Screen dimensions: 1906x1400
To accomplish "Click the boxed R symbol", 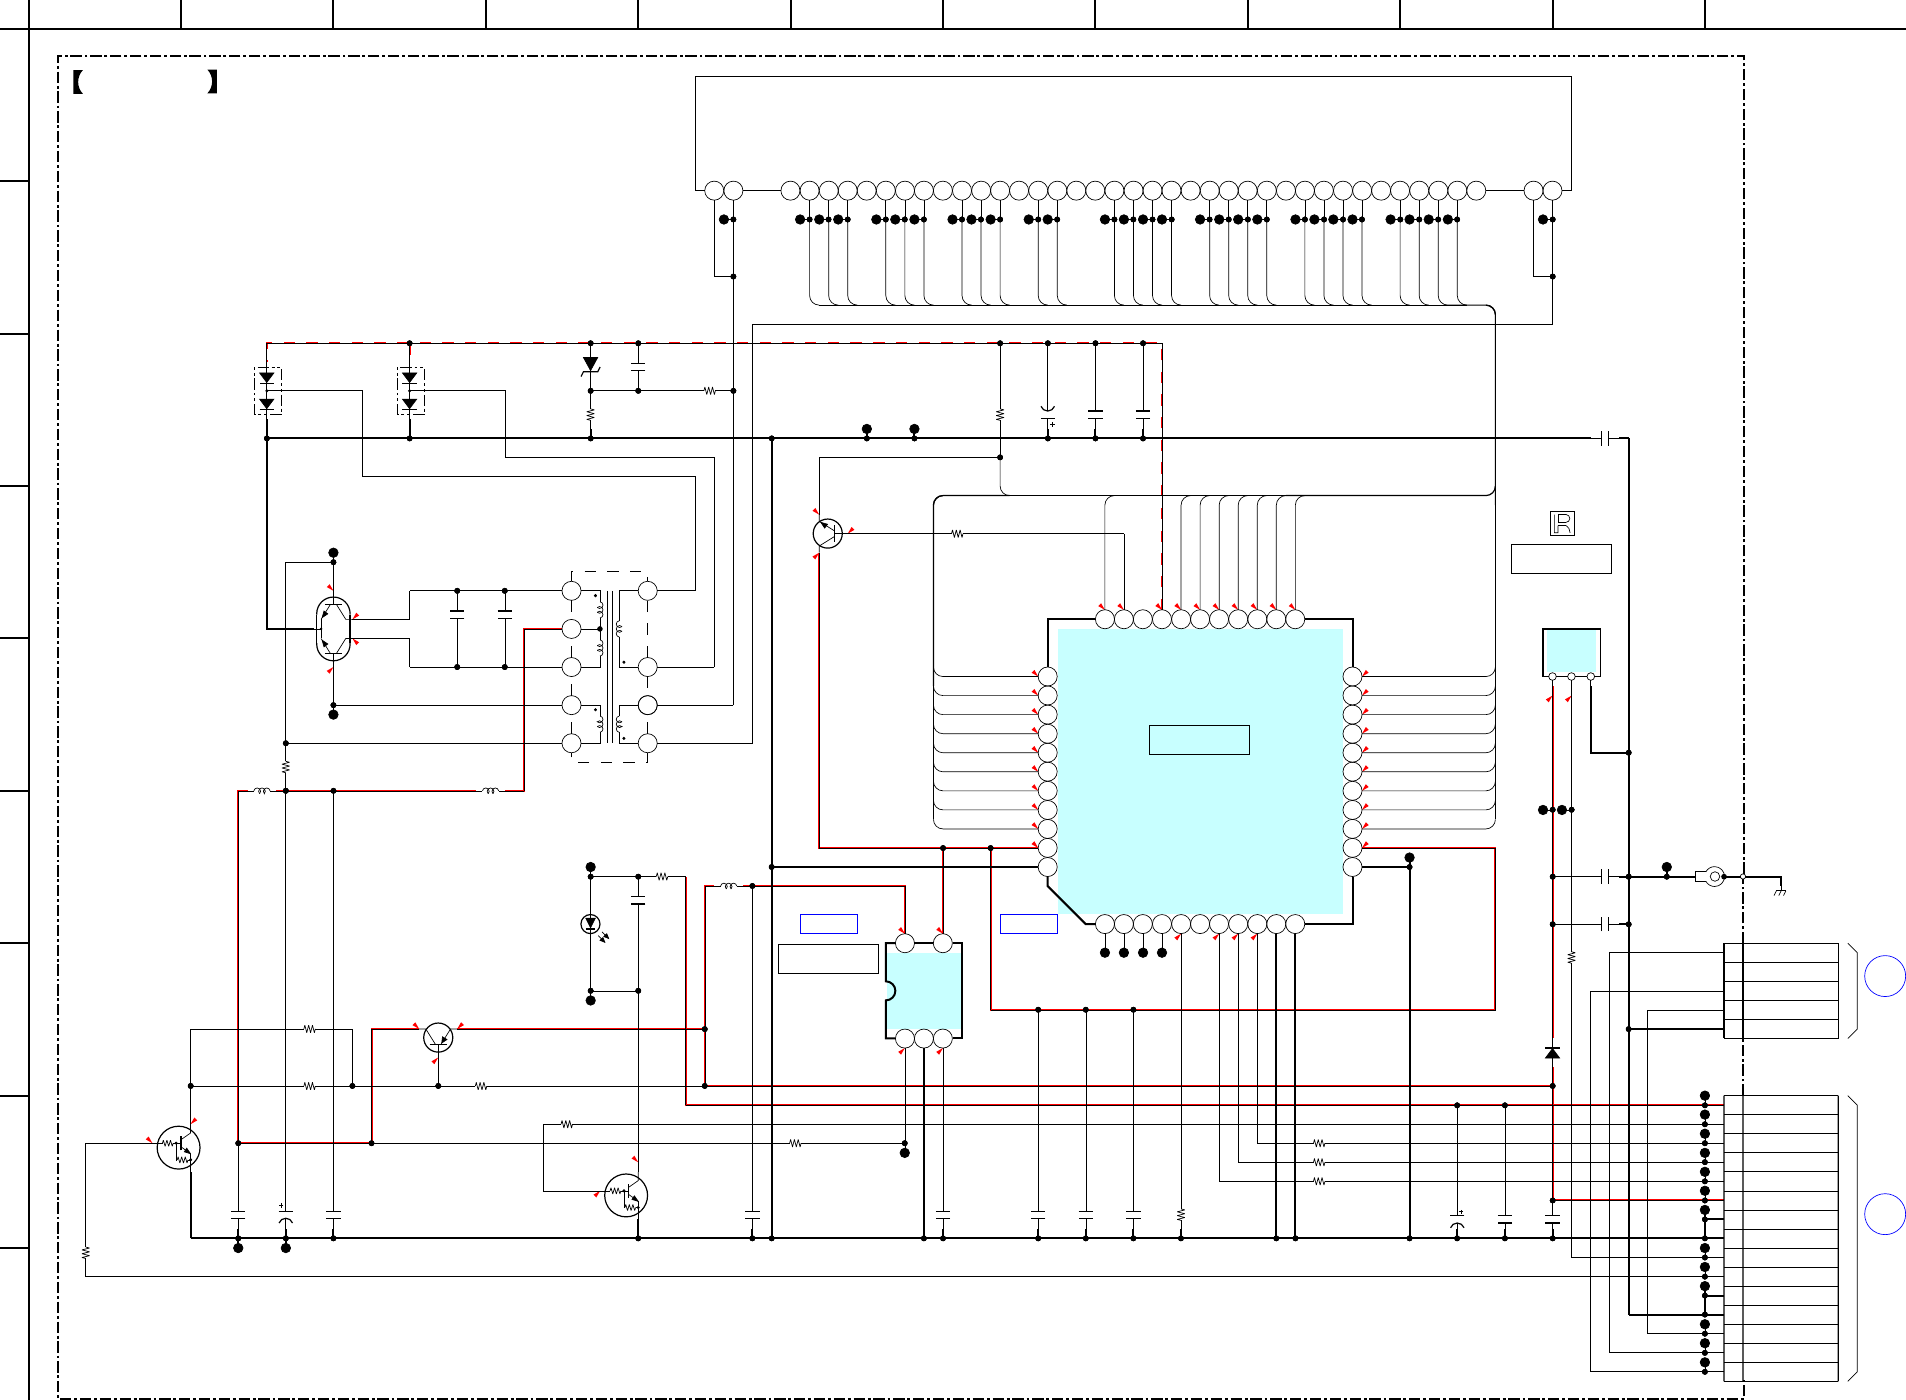I will click(x=1562, y=523).
